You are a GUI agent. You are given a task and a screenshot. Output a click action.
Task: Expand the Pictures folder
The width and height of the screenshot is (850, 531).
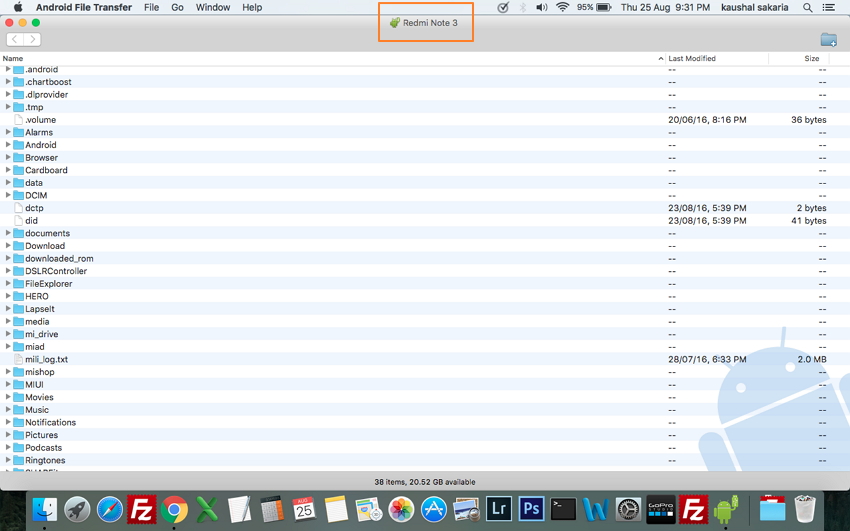pos(8,435)
